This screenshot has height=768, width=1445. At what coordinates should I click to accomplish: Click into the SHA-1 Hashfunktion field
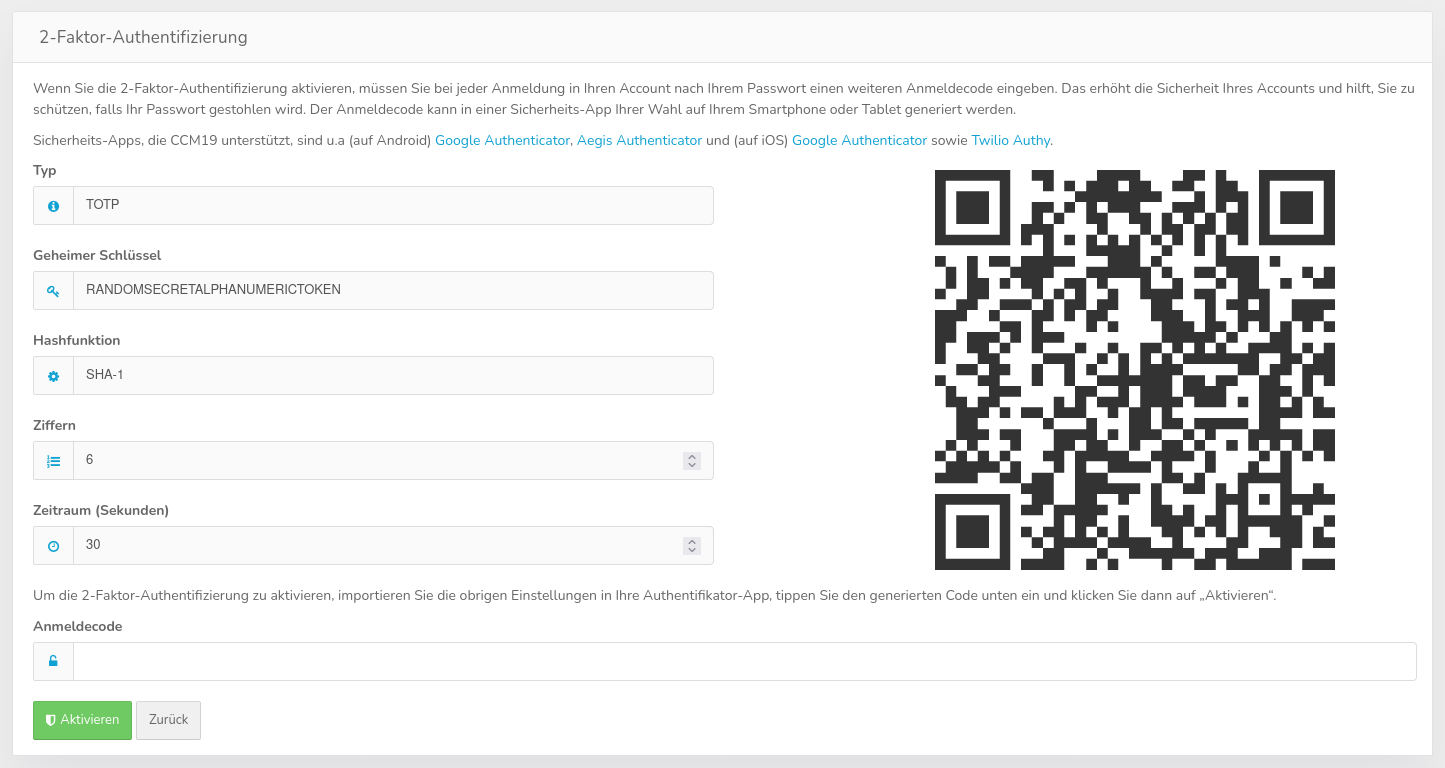click(393, 376)
